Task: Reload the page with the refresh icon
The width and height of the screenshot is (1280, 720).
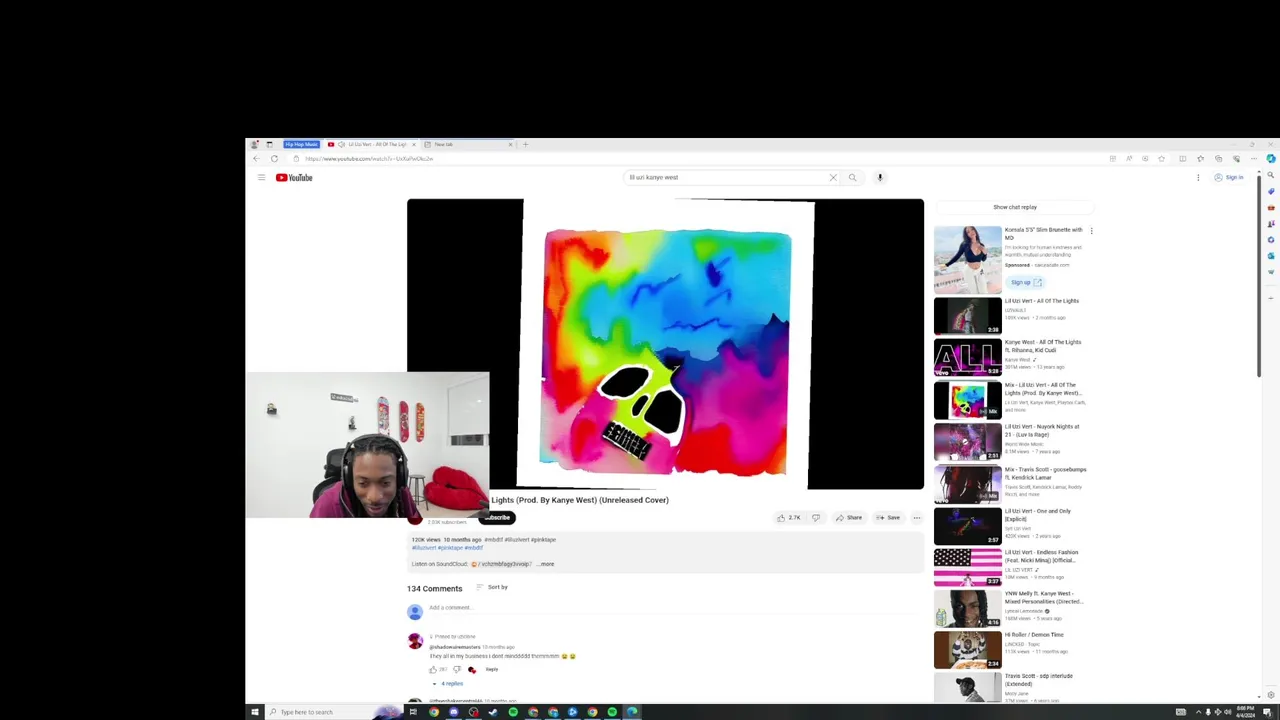Action: pos(274,159)
